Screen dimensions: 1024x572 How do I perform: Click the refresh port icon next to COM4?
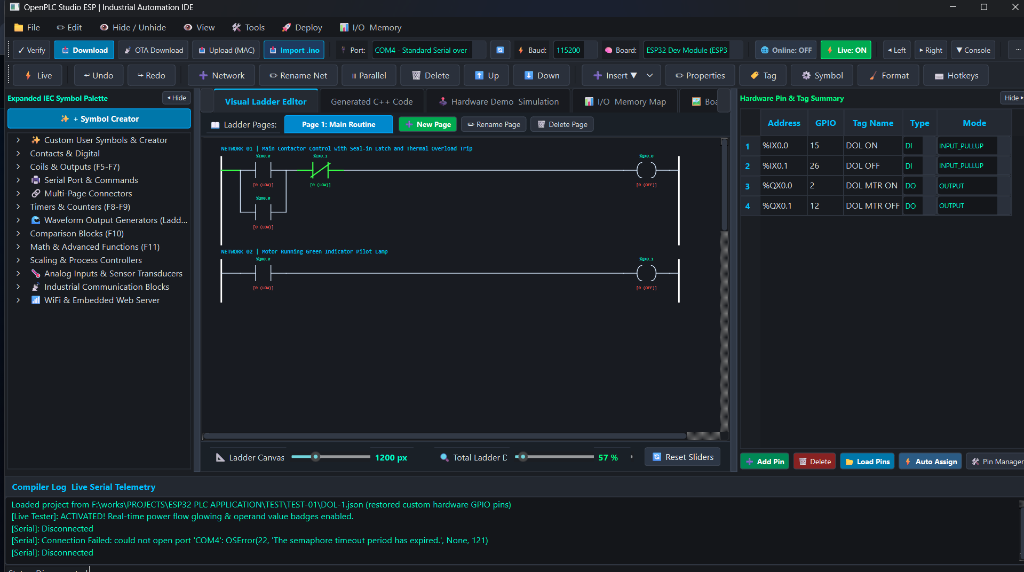(x=500, y=50)
